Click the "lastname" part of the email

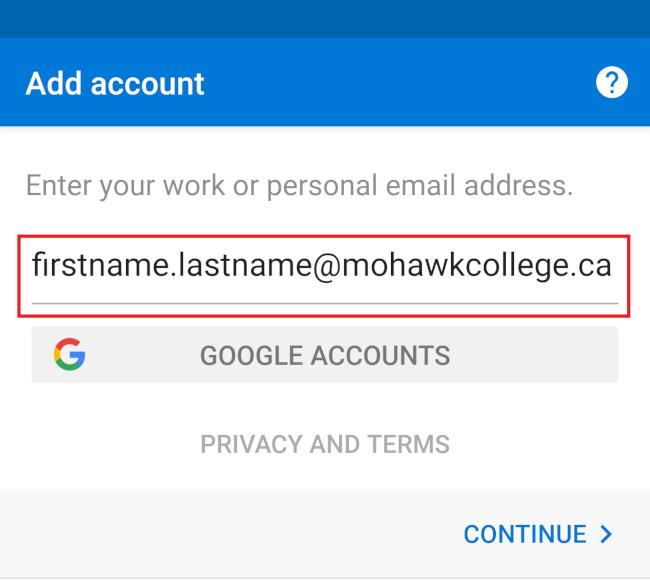[223, 266]
